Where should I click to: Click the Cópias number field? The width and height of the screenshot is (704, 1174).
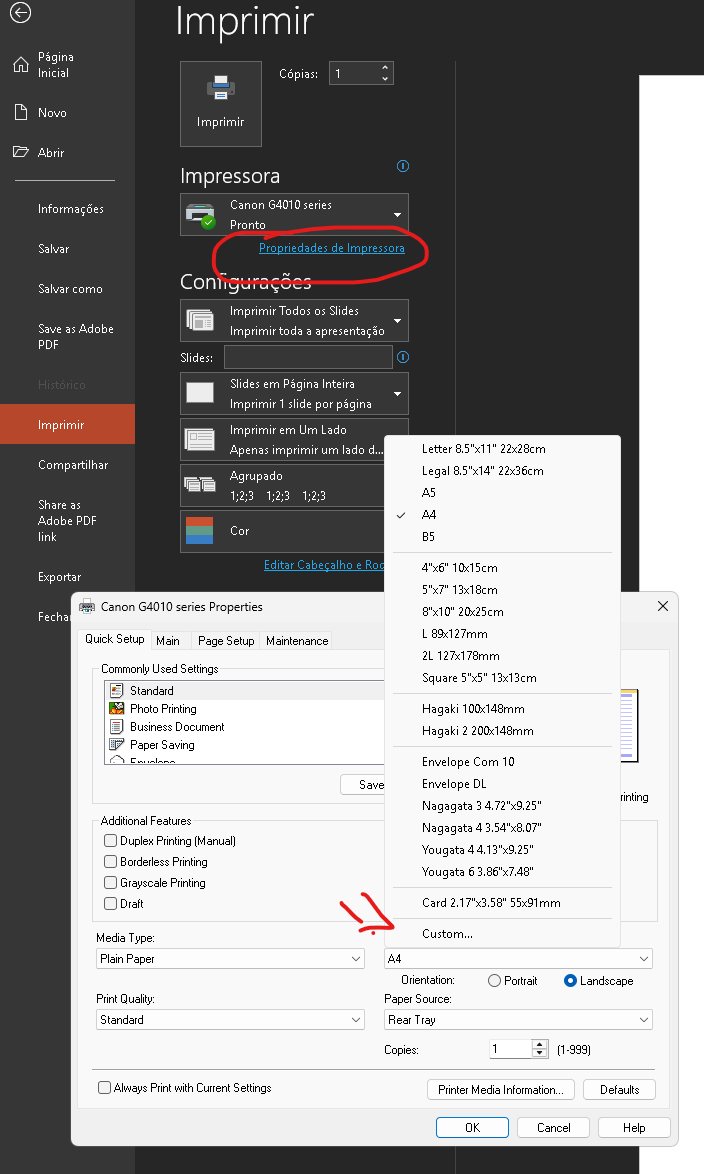pyautogui.click(x=353, y=73)
